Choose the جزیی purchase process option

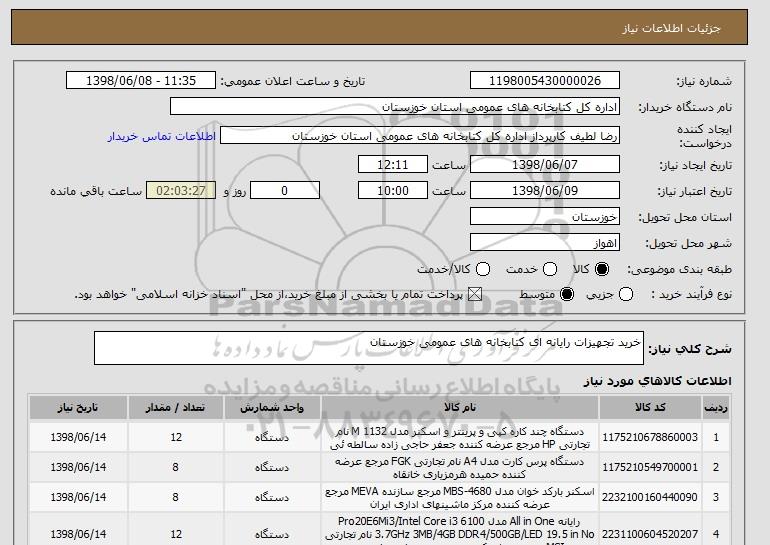pyautogui.click(x=626, y=295)
